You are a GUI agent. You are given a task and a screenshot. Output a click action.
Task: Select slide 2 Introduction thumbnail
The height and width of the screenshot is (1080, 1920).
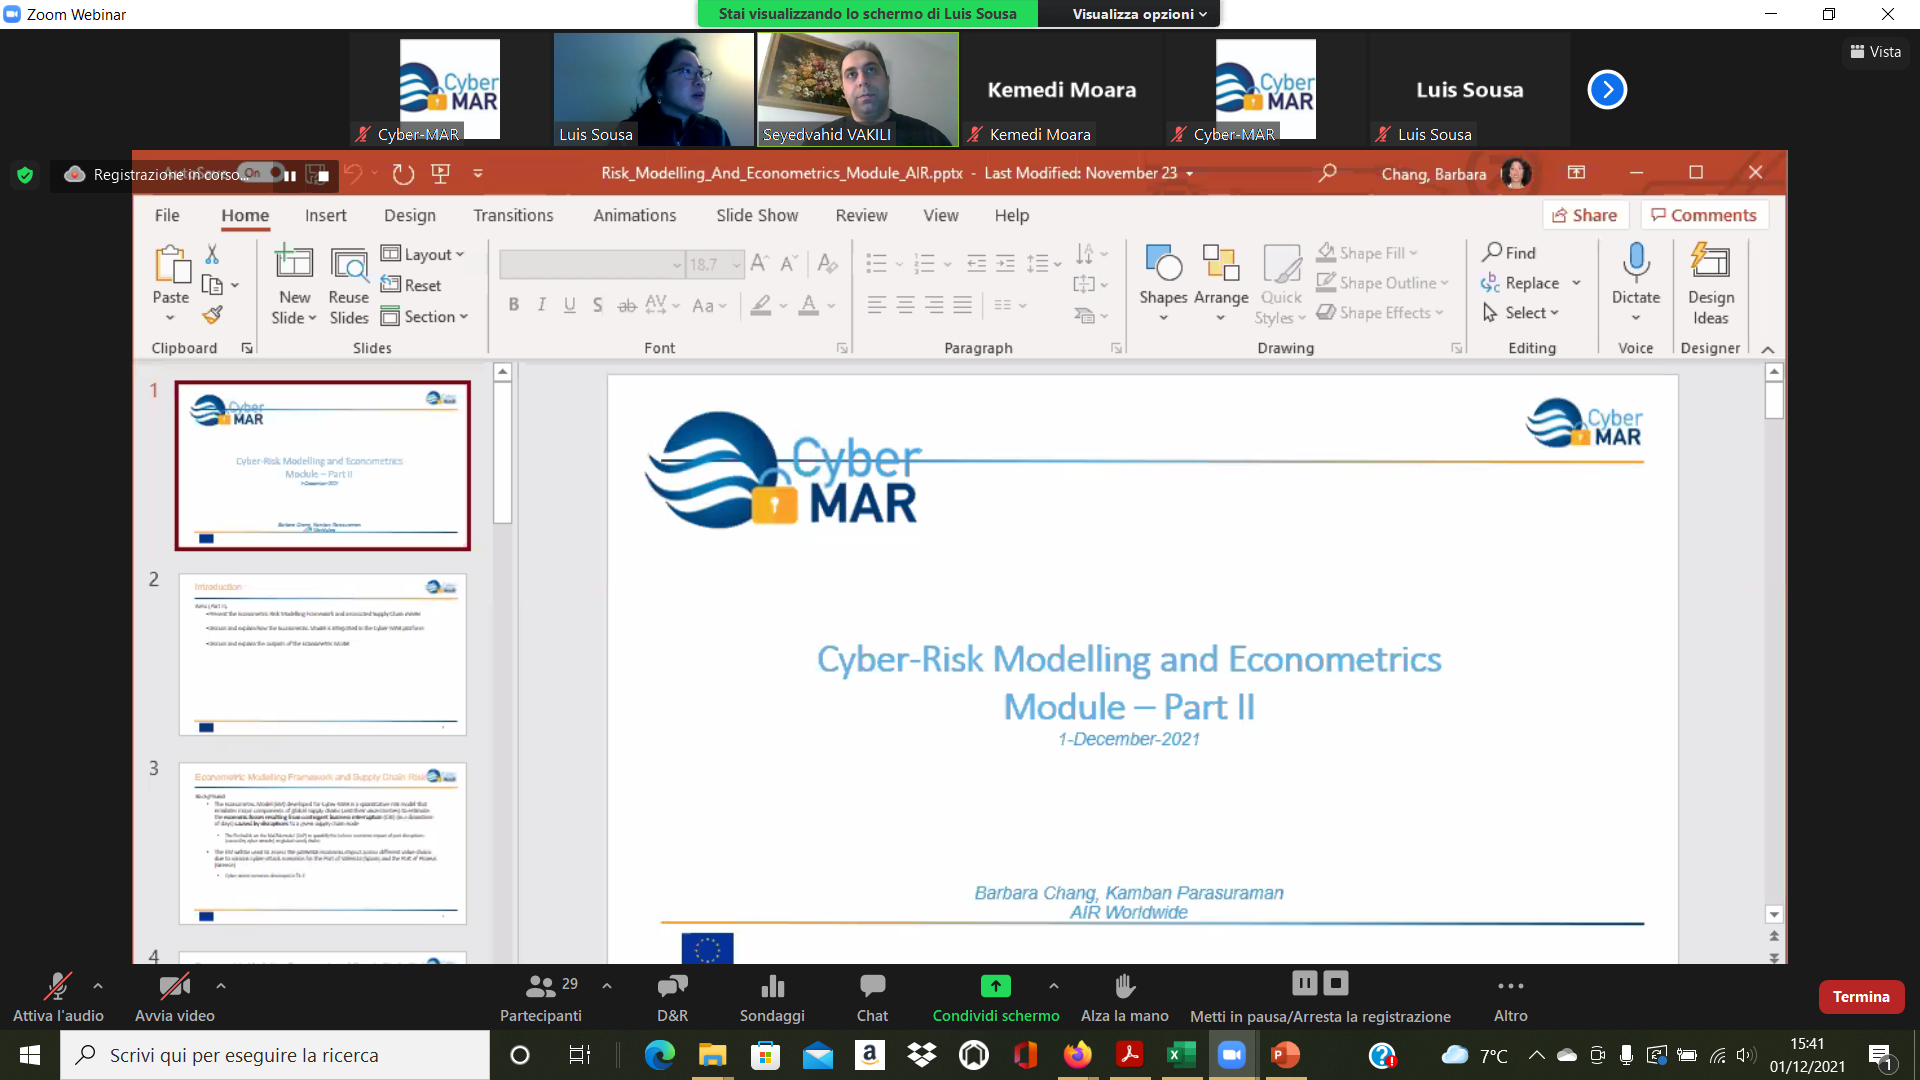322,654
